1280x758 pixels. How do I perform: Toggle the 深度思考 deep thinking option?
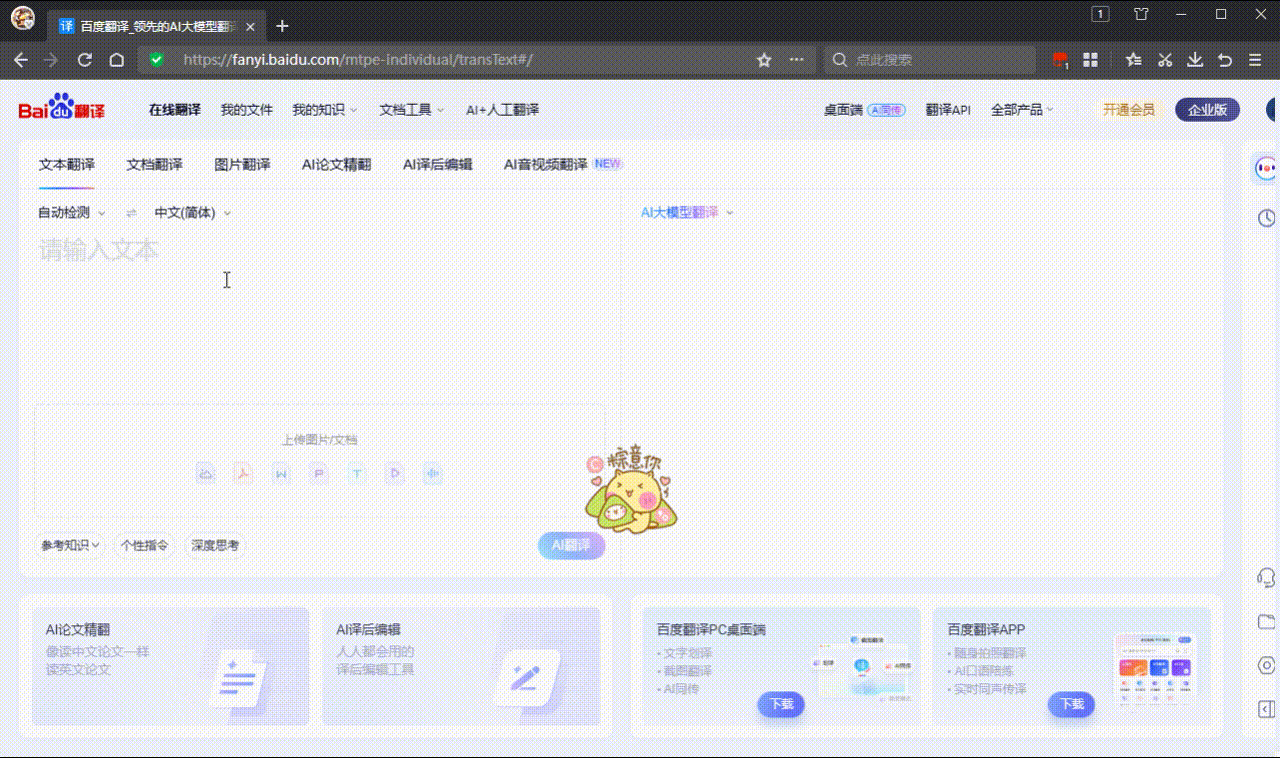(215, 546)
